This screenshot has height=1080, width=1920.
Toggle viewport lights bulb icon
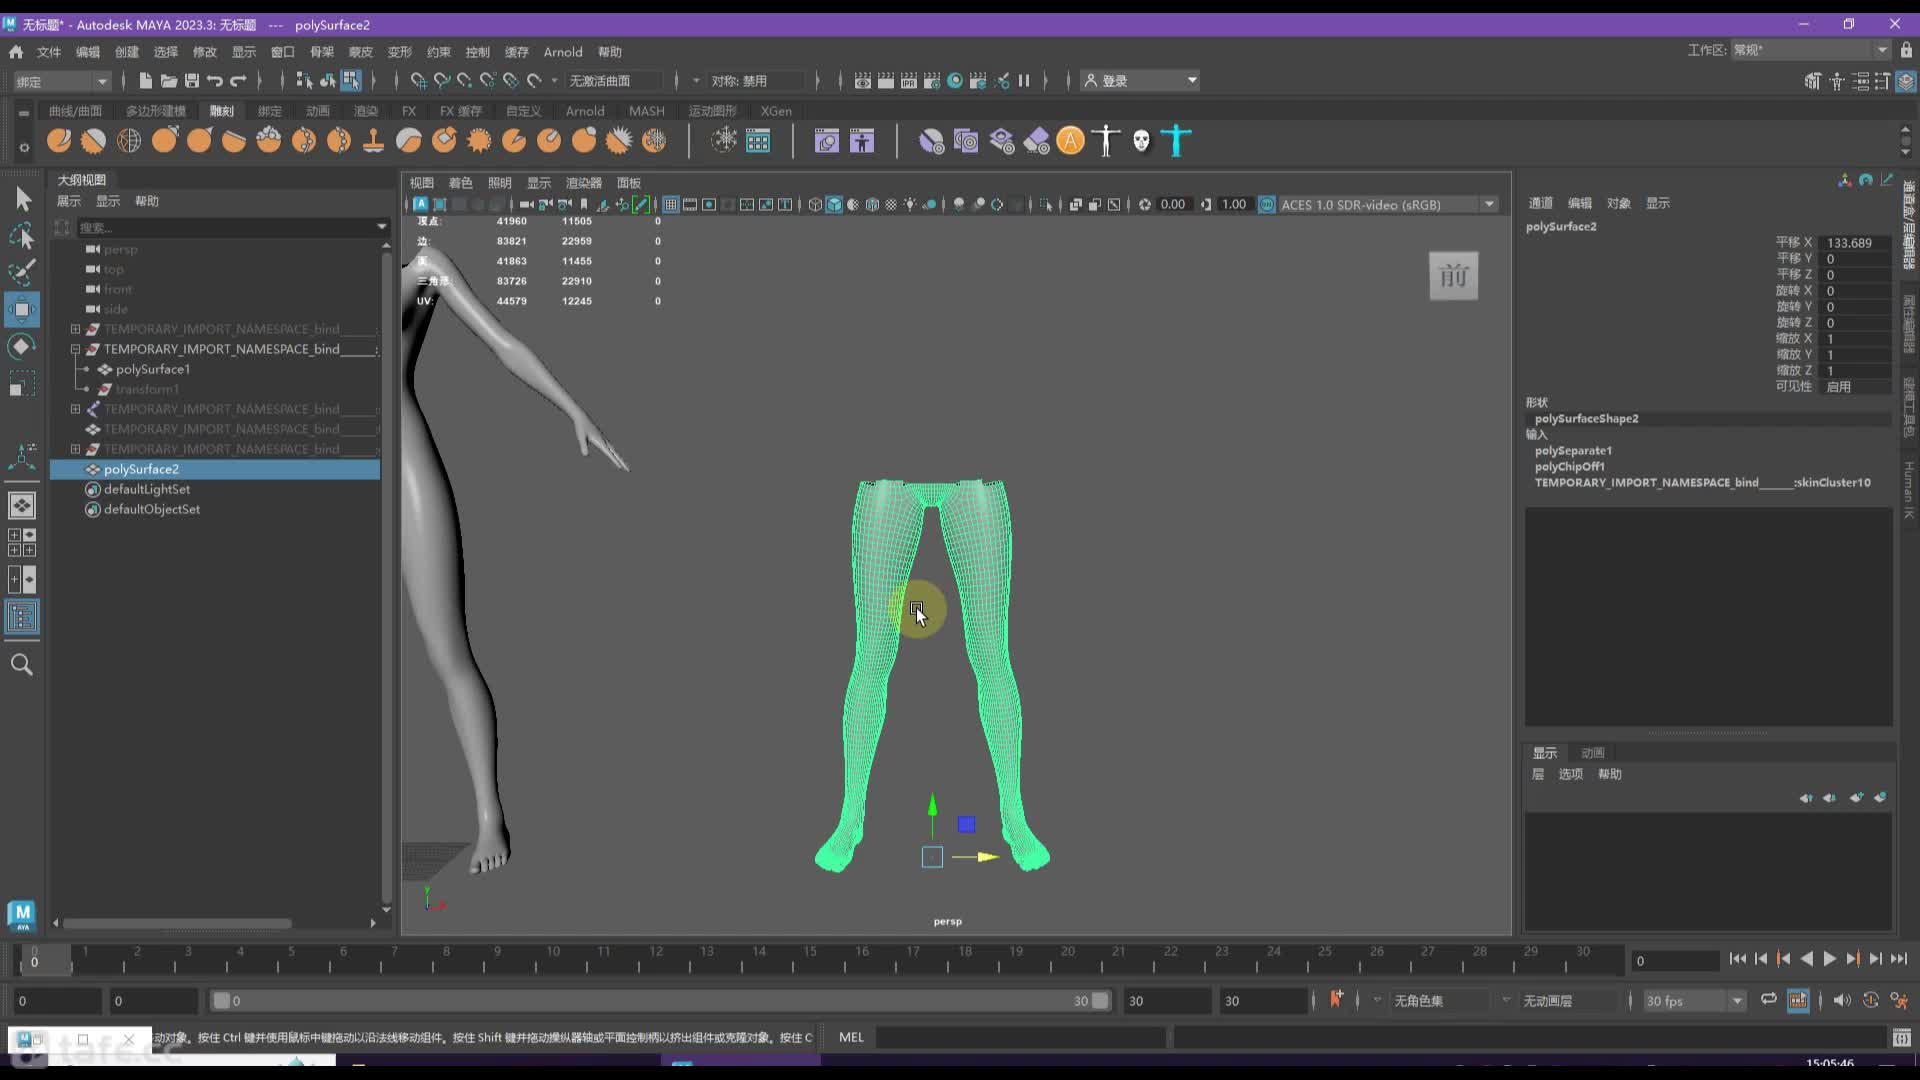tap(910, 204)
